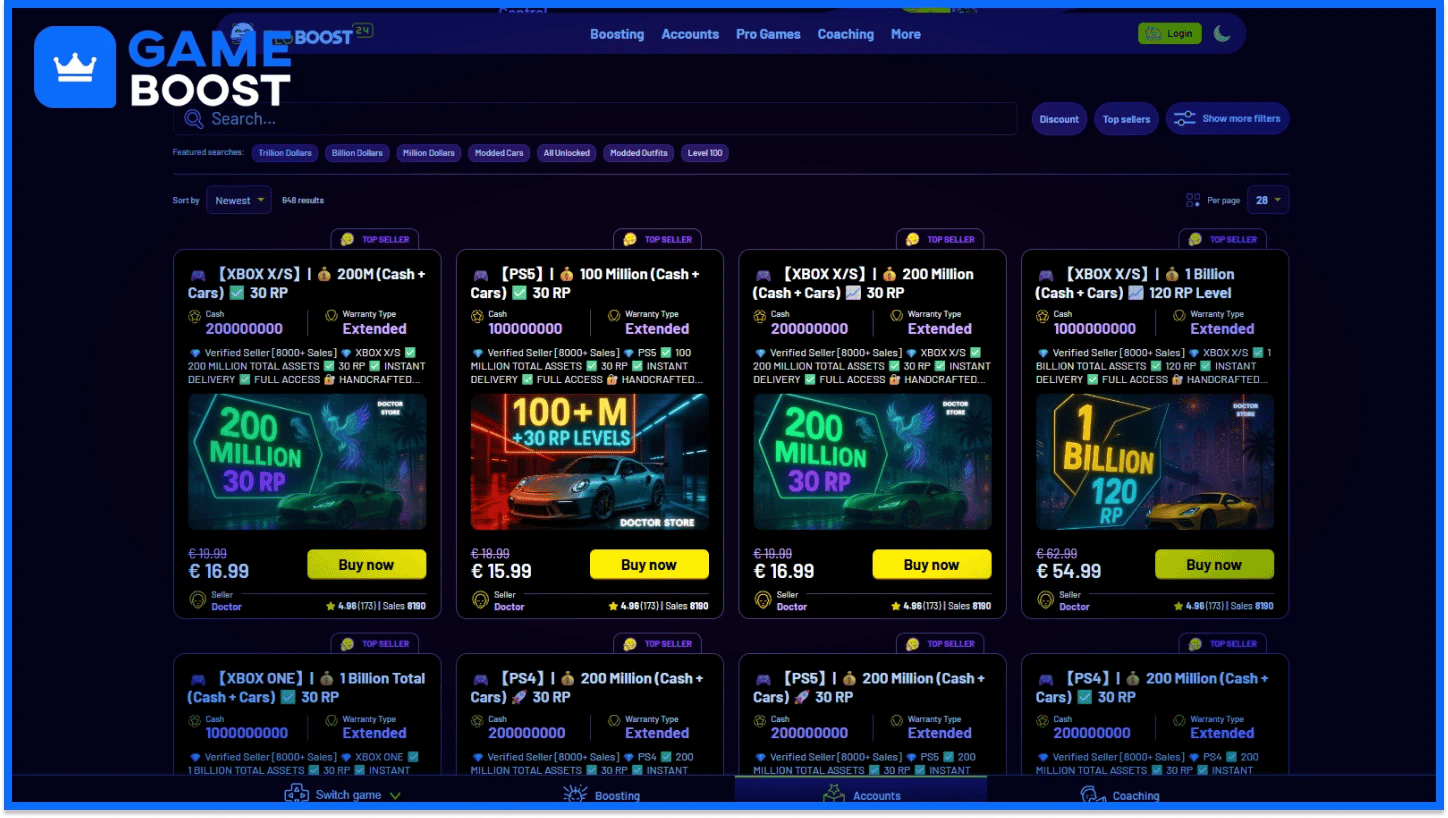The width and height of the screenshot is (1448, 818).
Task: Click the controller icon in the XBOX ONE listing title
Action: [x=197, y=679]
